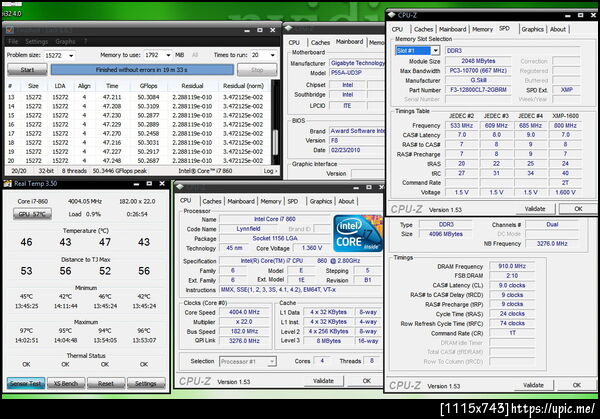Click Validate in CPU-Z SPD window
Screen dimensions: 600x419
click(x=535, y=209)
